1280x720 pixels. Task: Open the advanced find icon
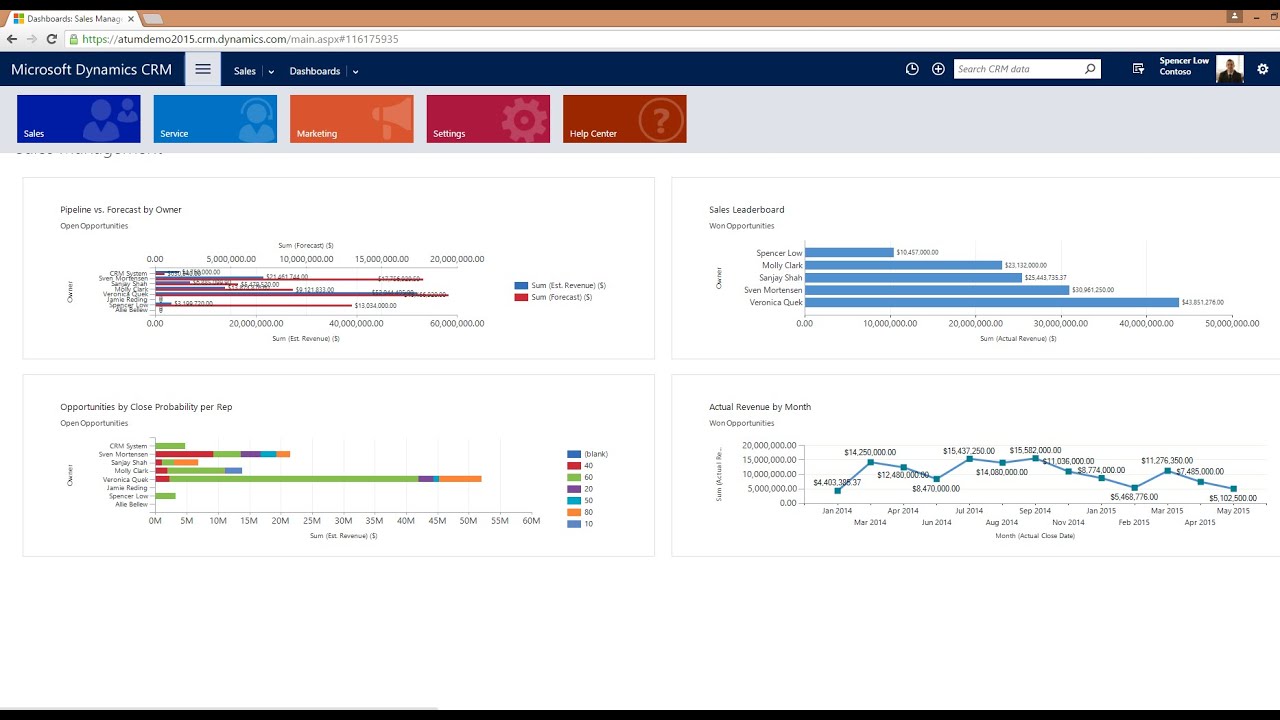point(1138,69)
